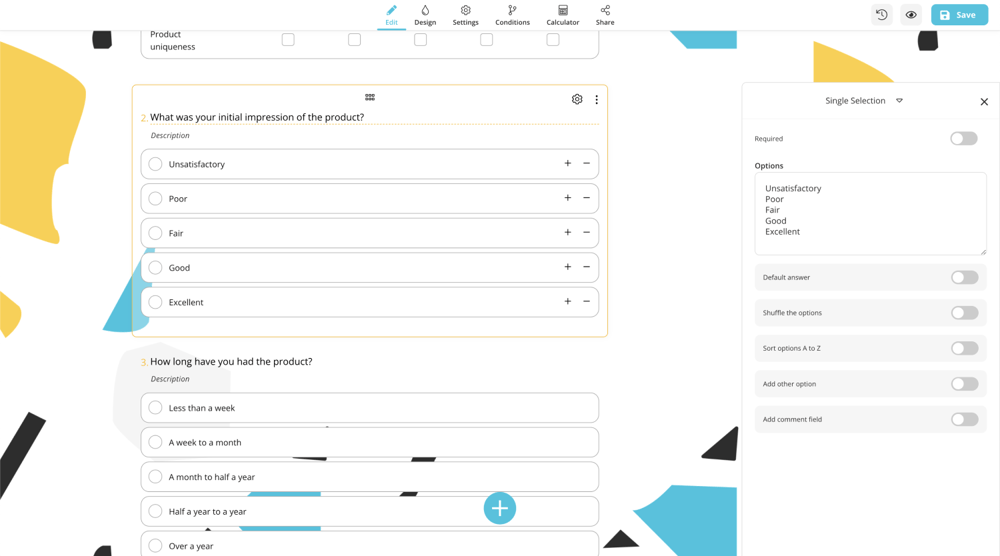The width and height of the screenshot is (1000, 556).
Task: Click the blue add question button
Action: 500,508
